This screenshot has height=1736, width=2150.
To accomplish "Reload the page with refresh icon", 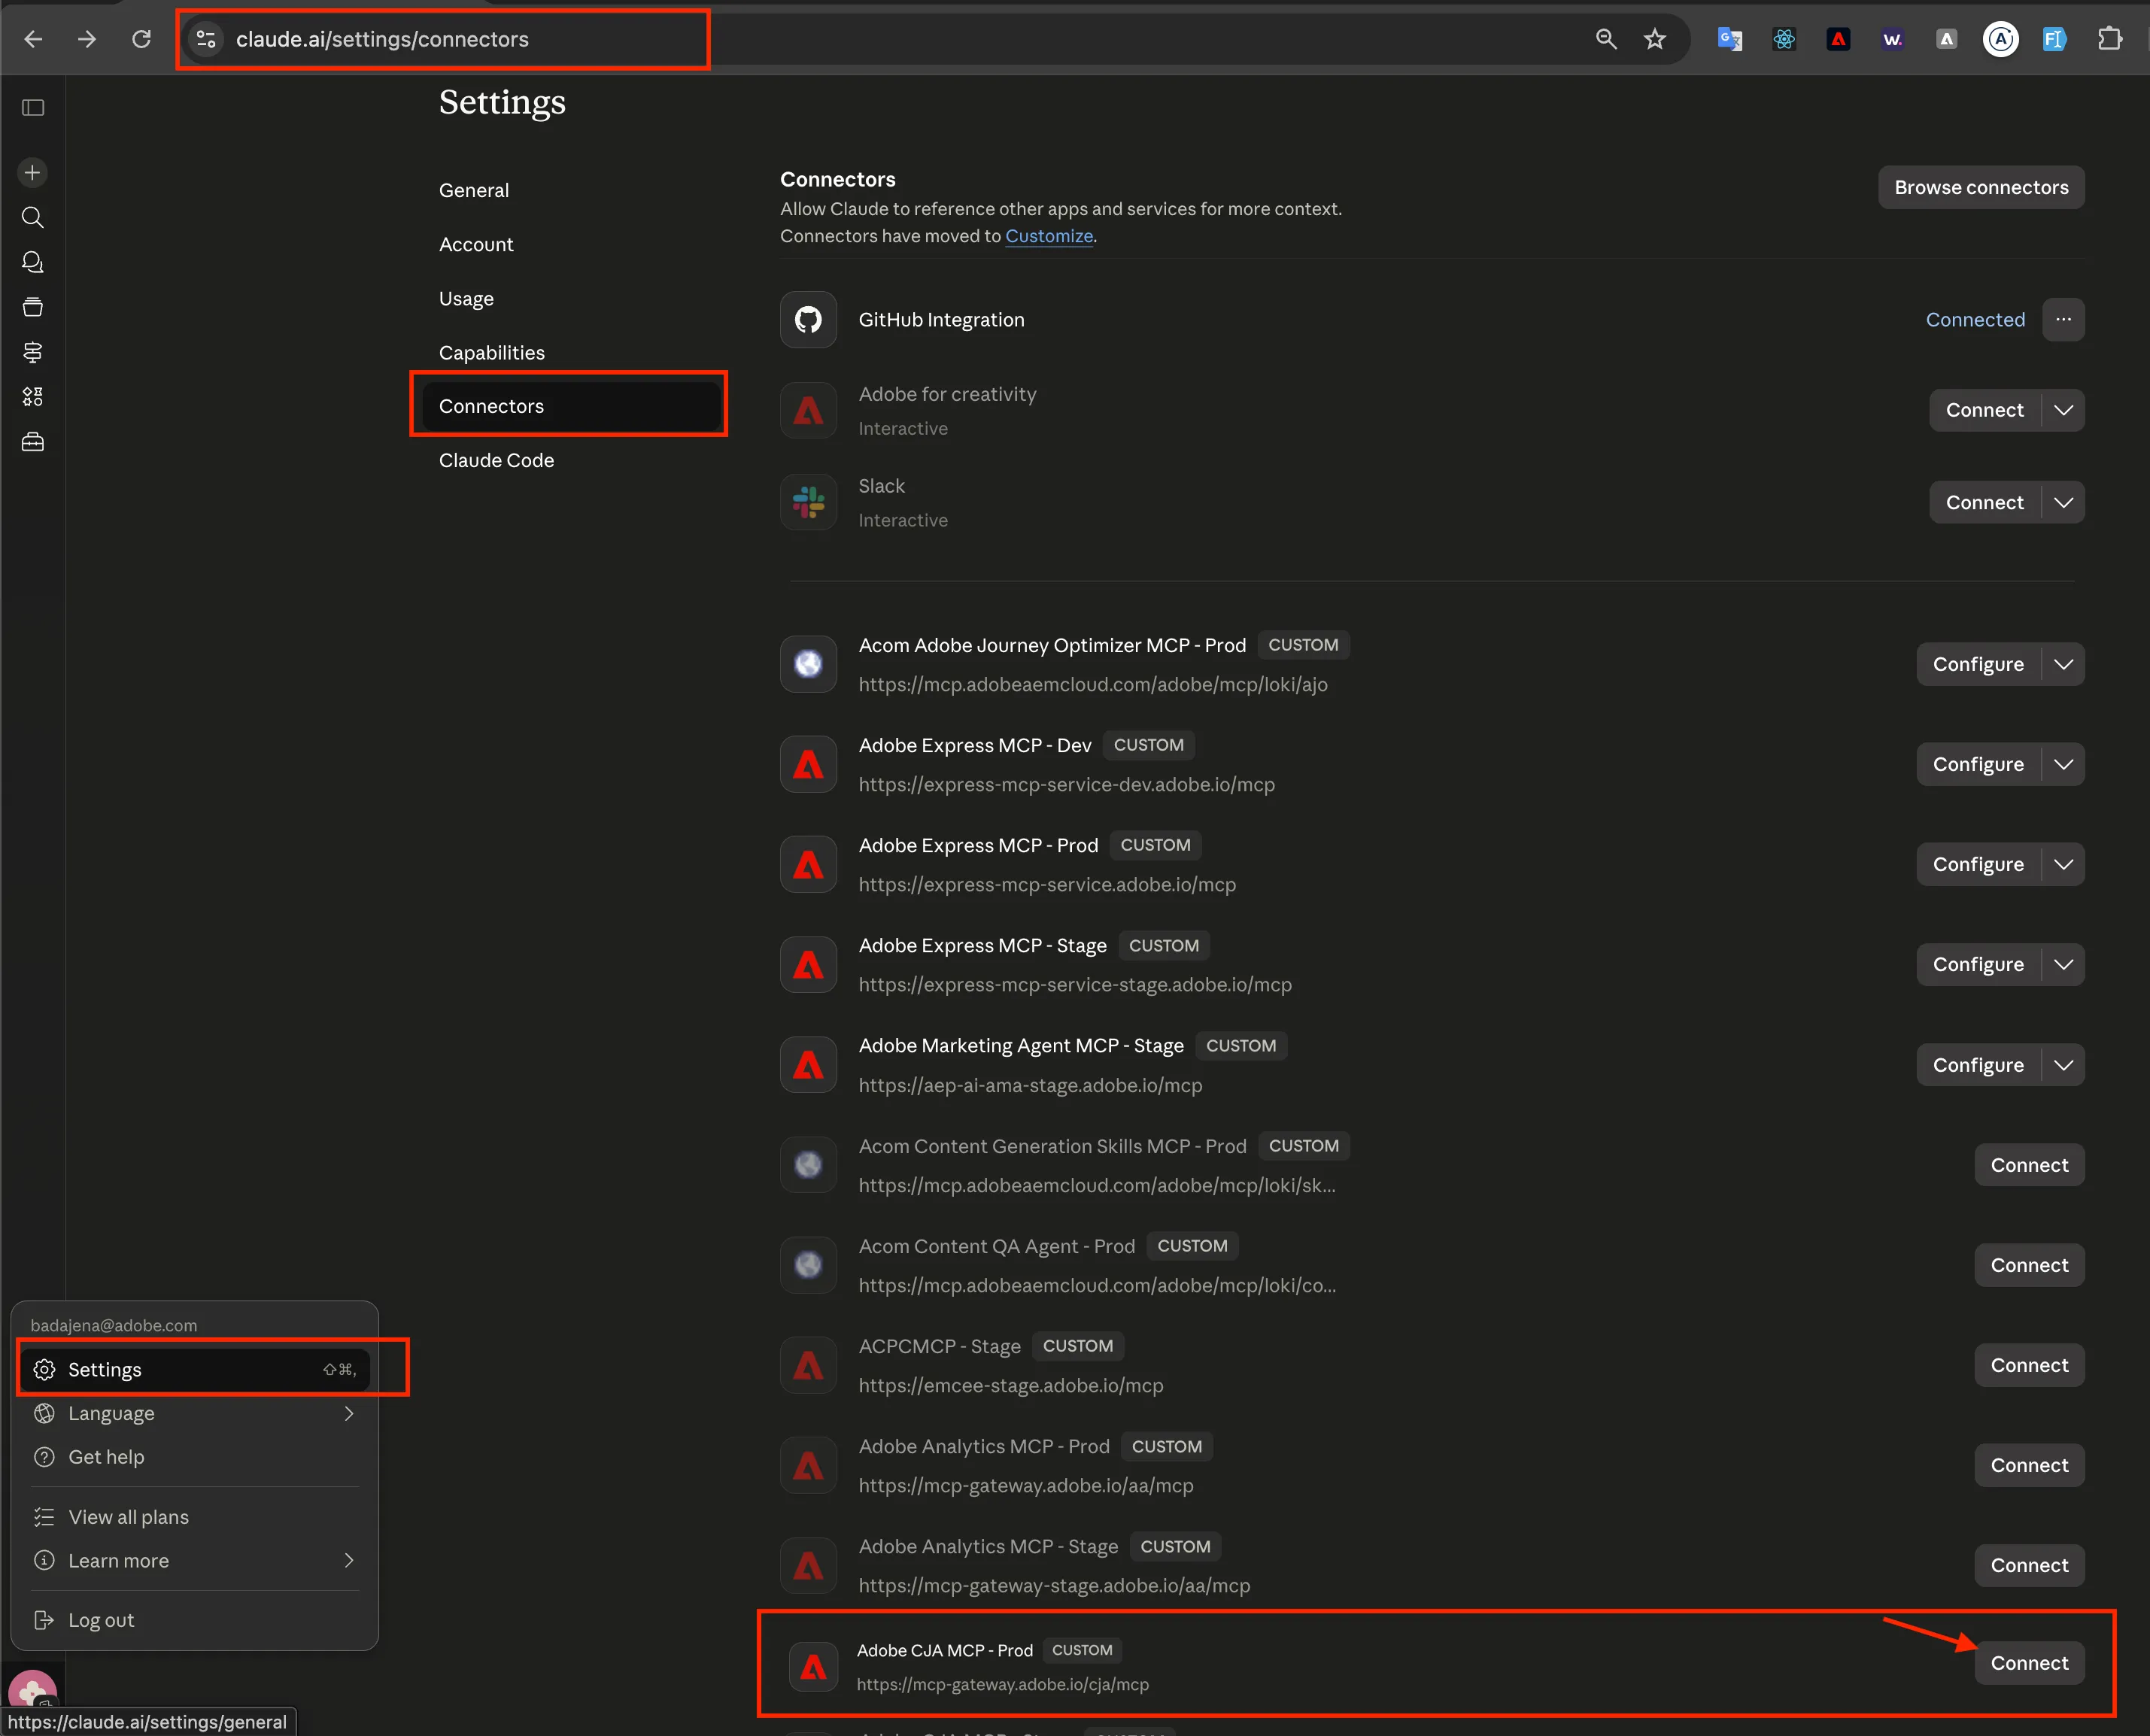I will pyautogui.click(x=142, y=39).
